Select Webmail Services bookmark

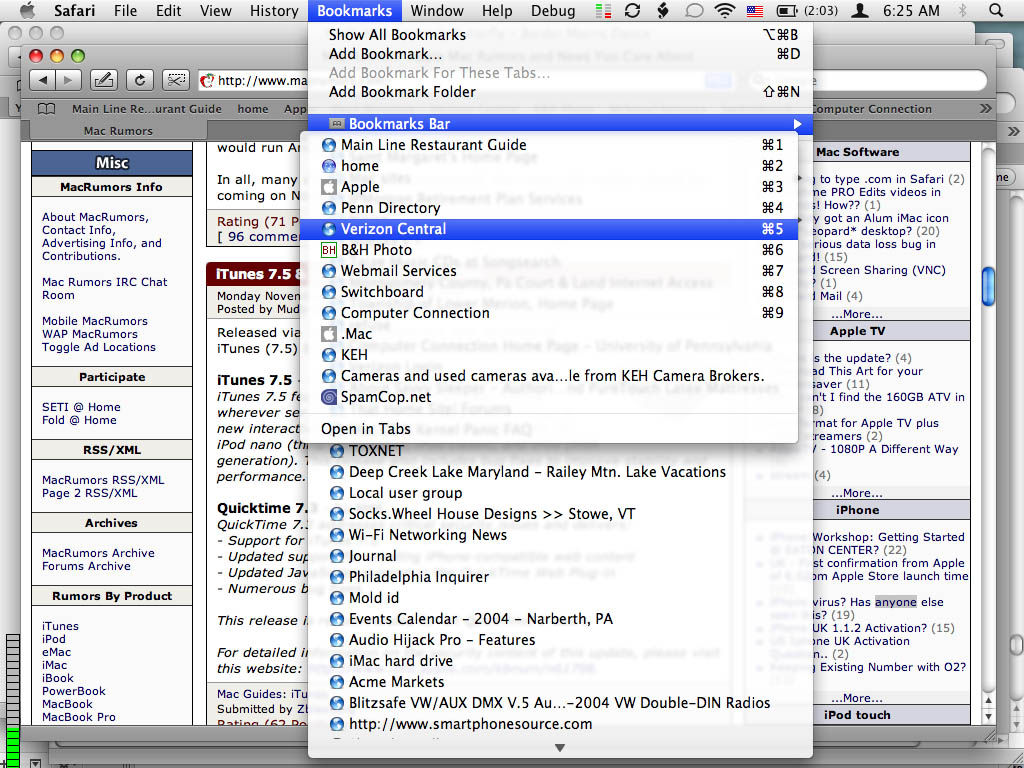point(549,271)
